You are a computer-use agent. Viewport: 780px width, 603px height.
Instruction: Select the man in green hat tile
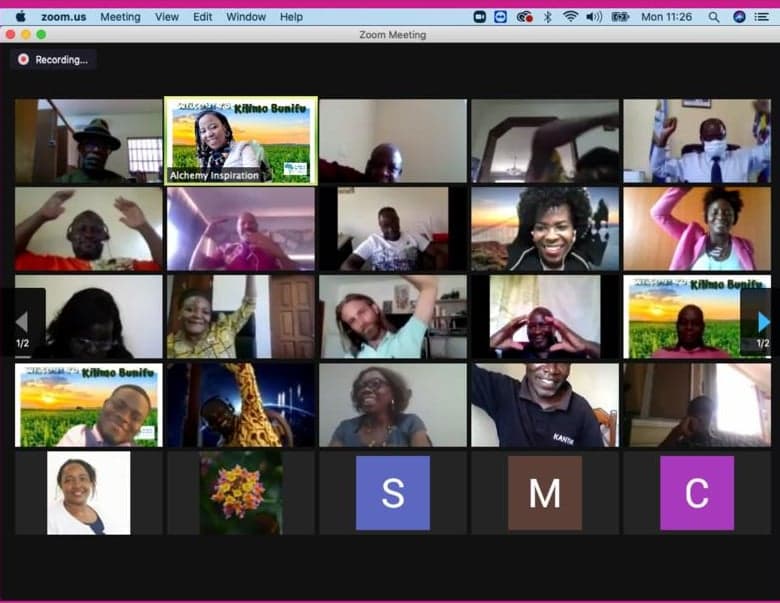(89, 141)
